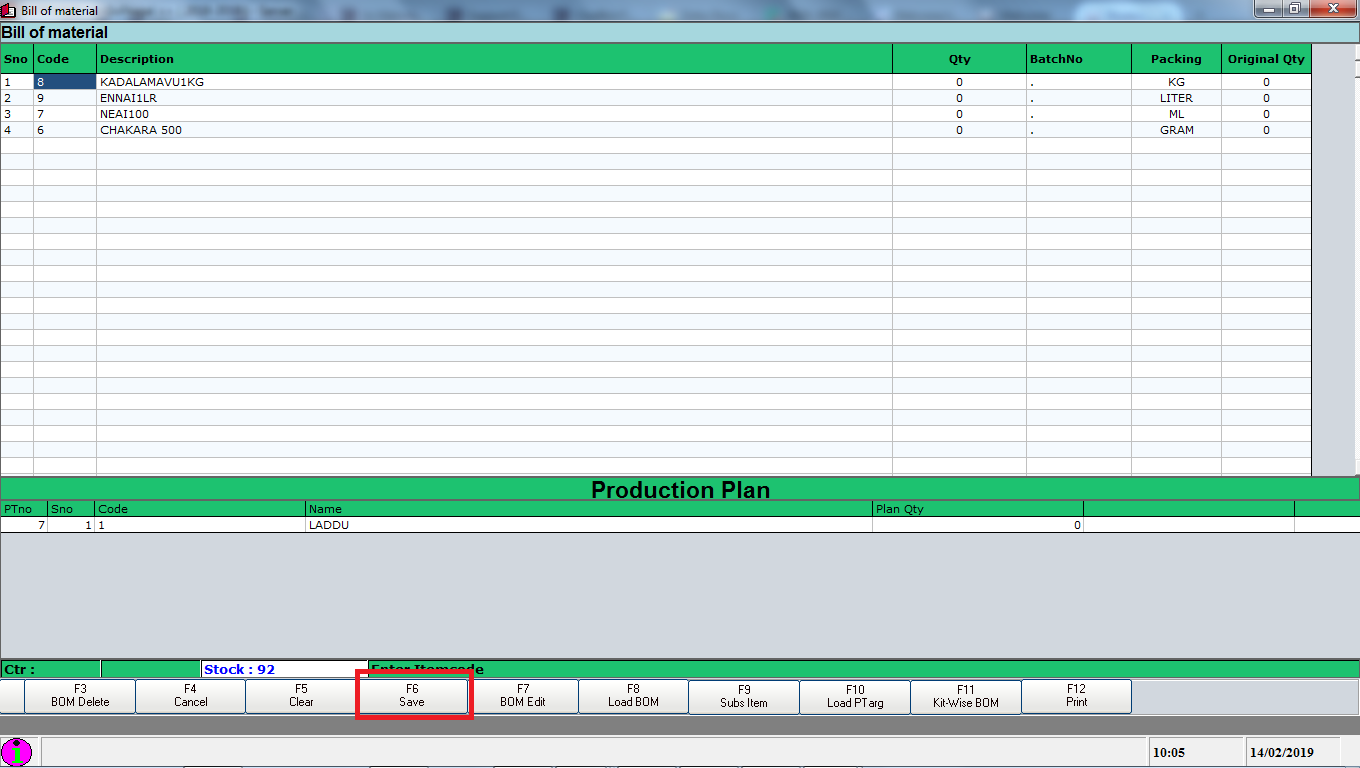The width and height of the screenshot is (1360, 768).
Task: Click PTno 7 cell in LADDU row
Action: [x=24, y=525]
